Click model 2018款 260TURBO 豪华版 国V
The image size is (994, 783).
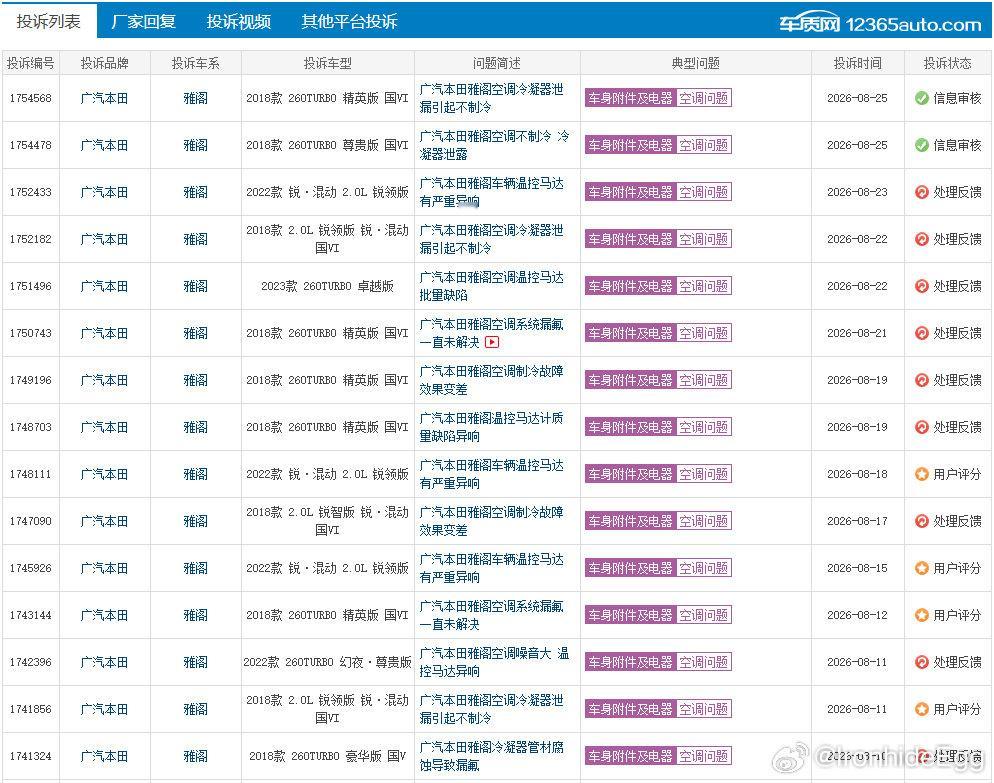[x=327, y=756]
